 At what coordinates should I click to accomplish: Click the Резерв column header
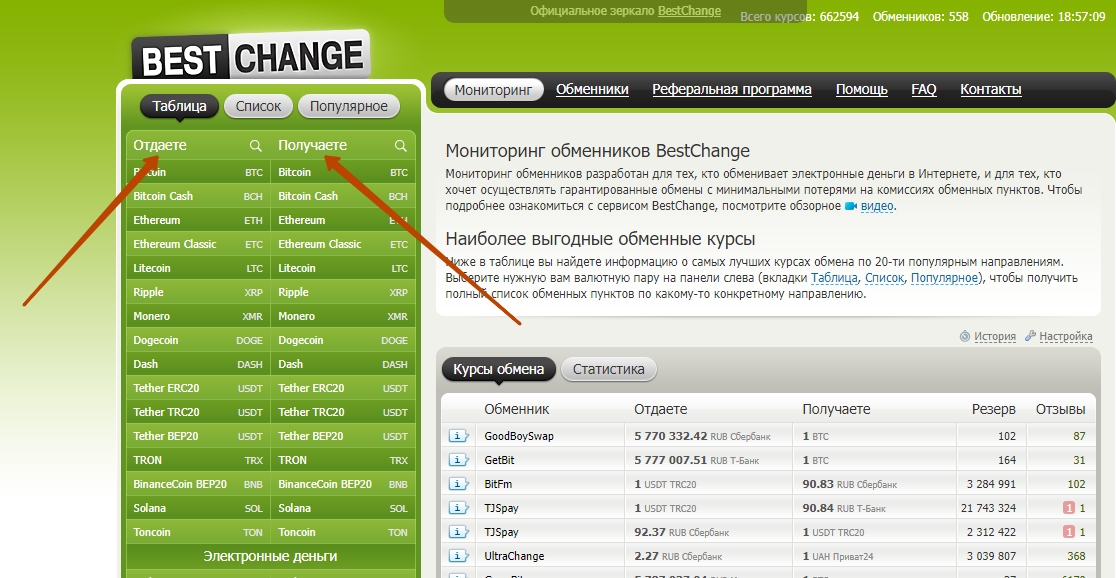(994, 409)
